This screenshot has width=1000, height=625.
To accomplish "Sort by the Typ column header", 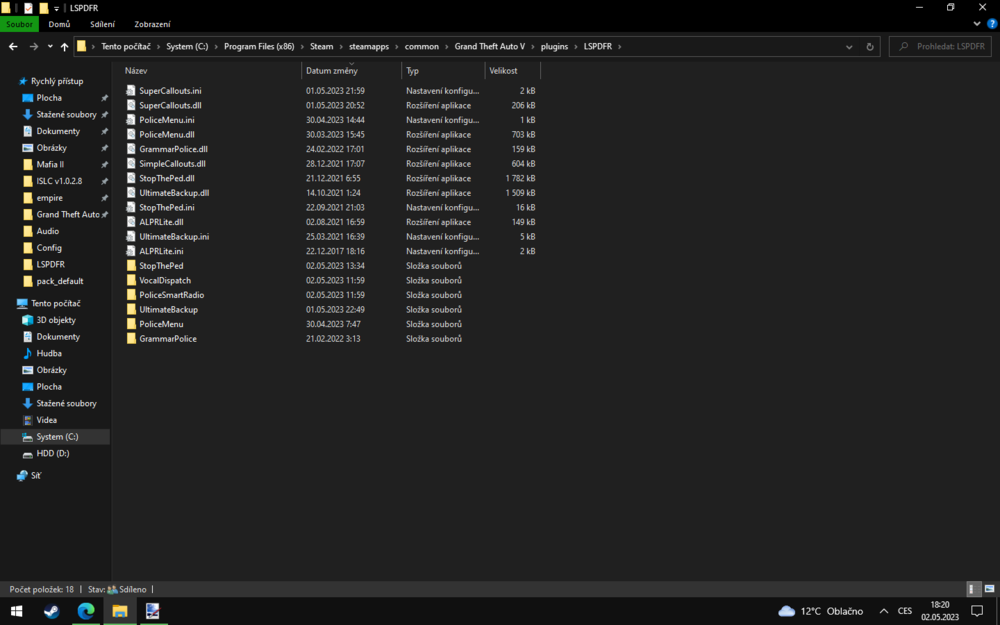I will [412, 71].
